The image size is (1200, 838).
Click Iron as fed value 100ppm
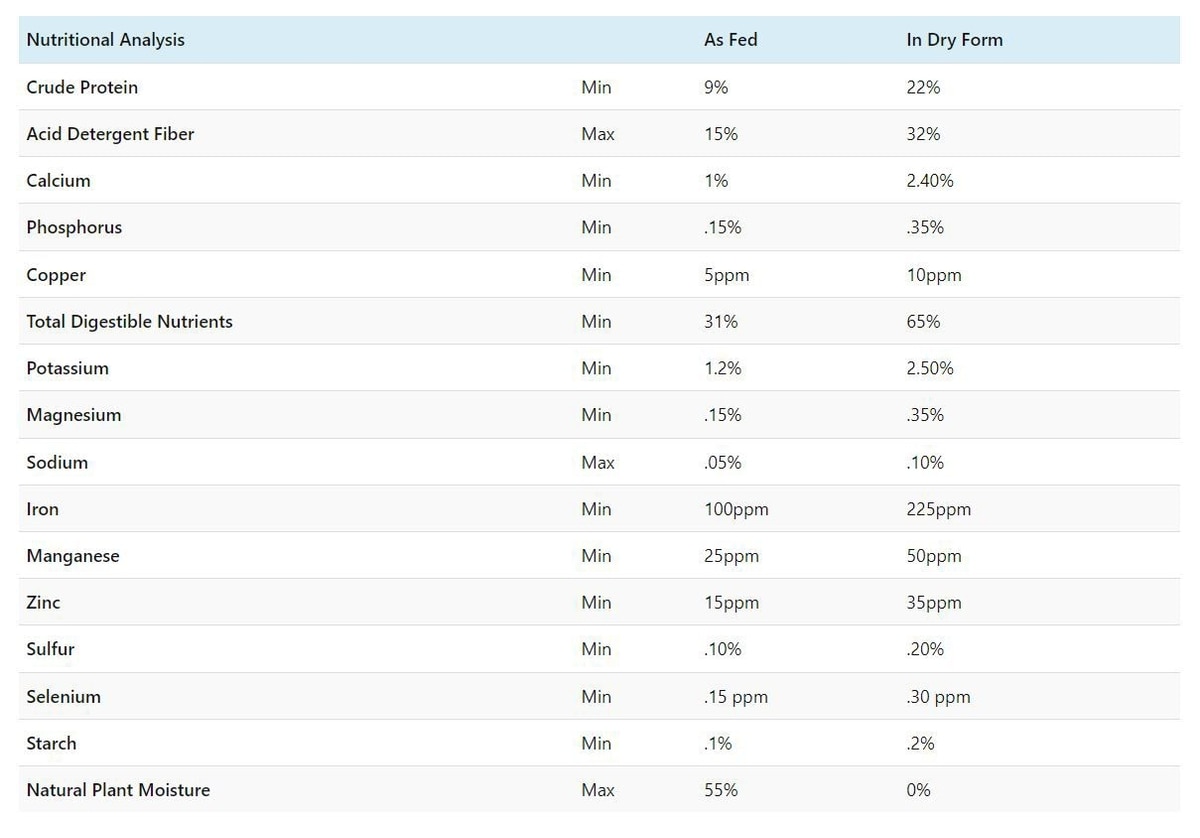click(736, 509)
